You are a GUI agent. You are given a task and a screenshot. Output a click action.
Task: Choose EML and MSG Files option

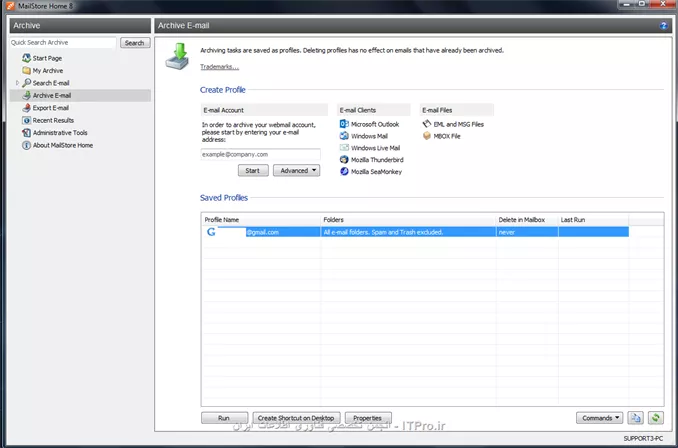click(458, 124)
